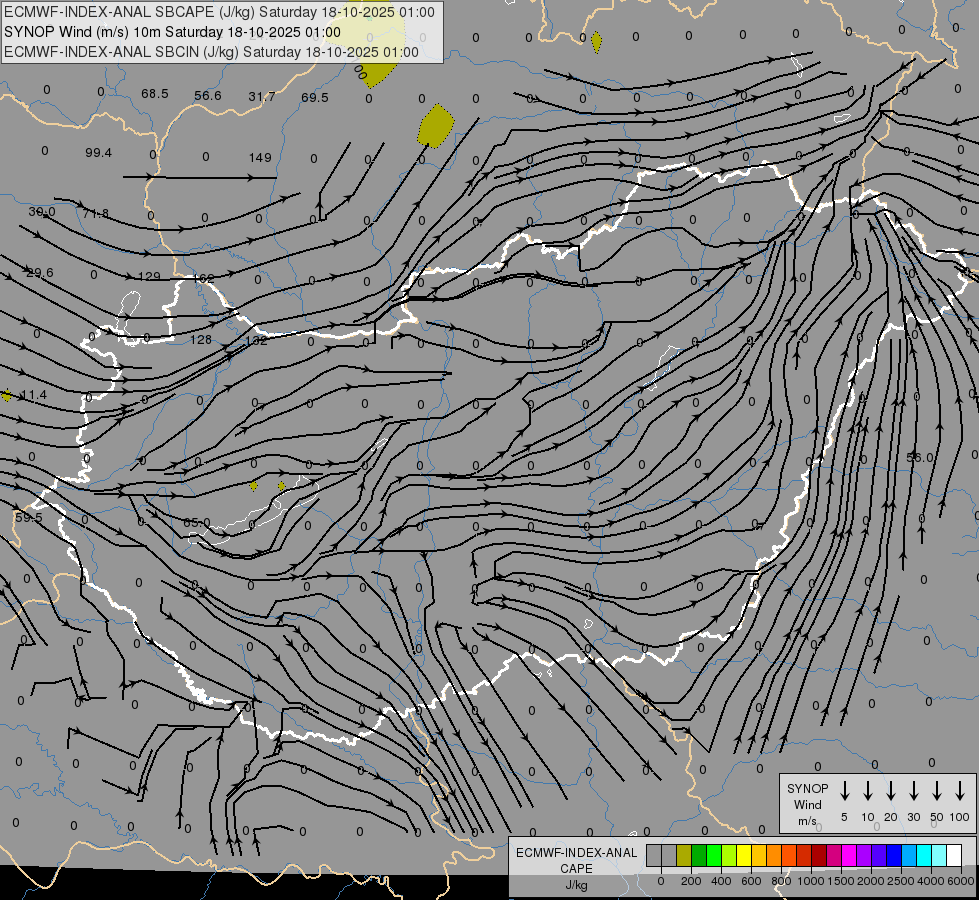Click the 128 value on map
Screen dimensions: 979x900
pyautogui.click(x=201, y=340)
